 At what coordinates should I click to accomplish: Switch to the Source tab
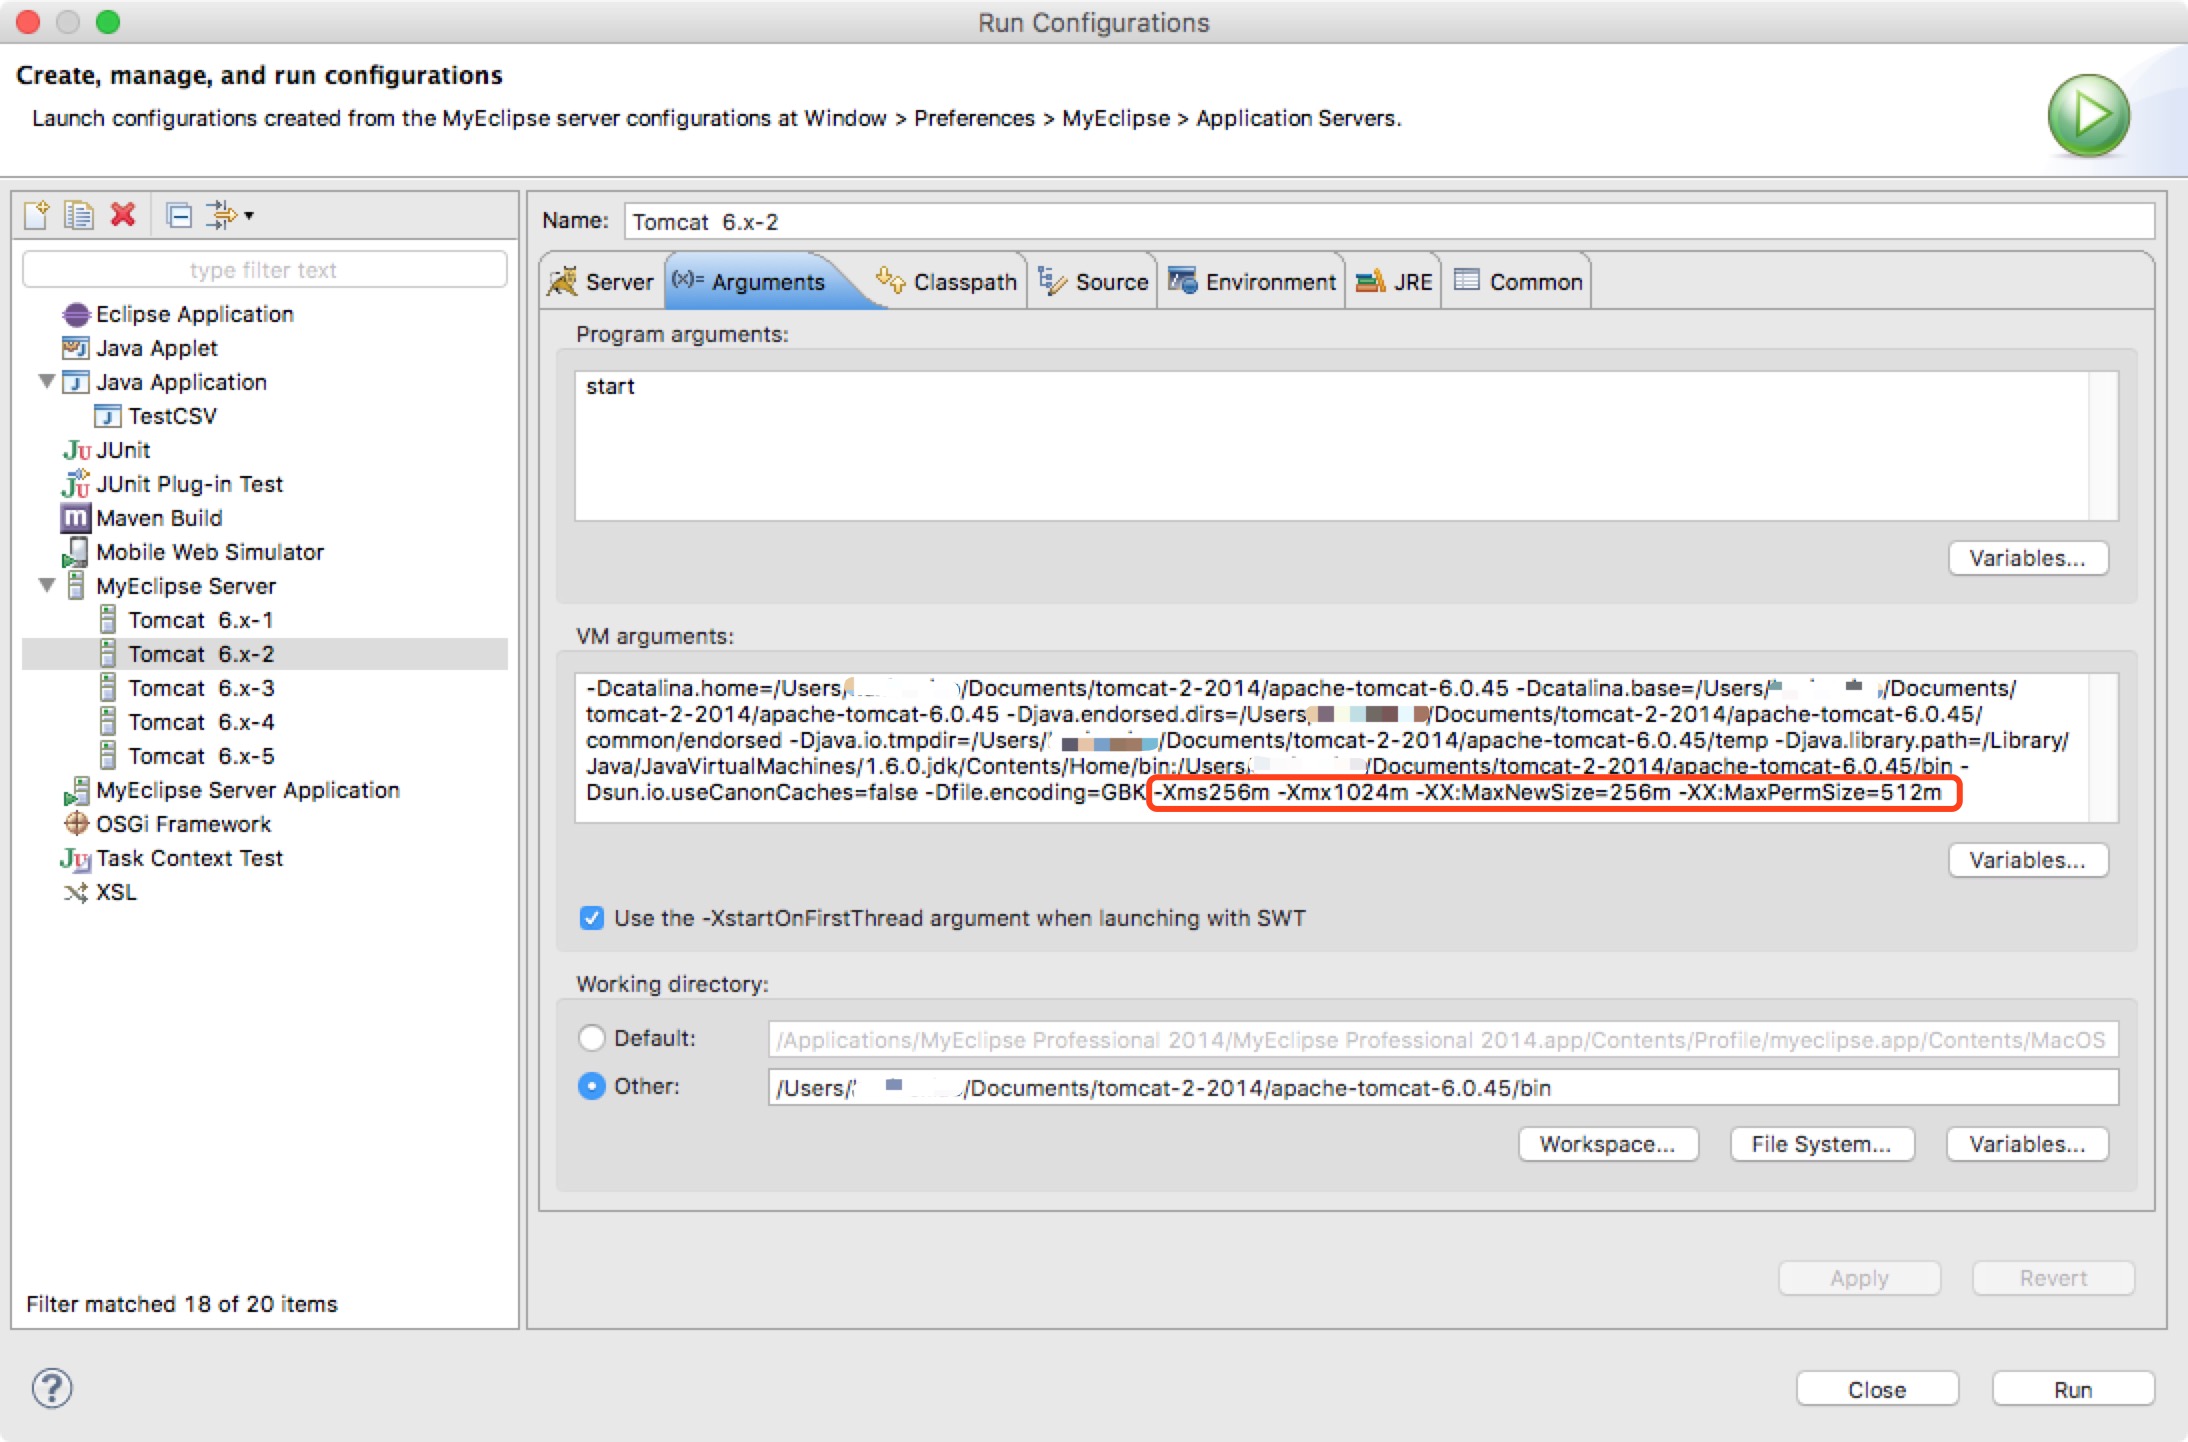1093,282
